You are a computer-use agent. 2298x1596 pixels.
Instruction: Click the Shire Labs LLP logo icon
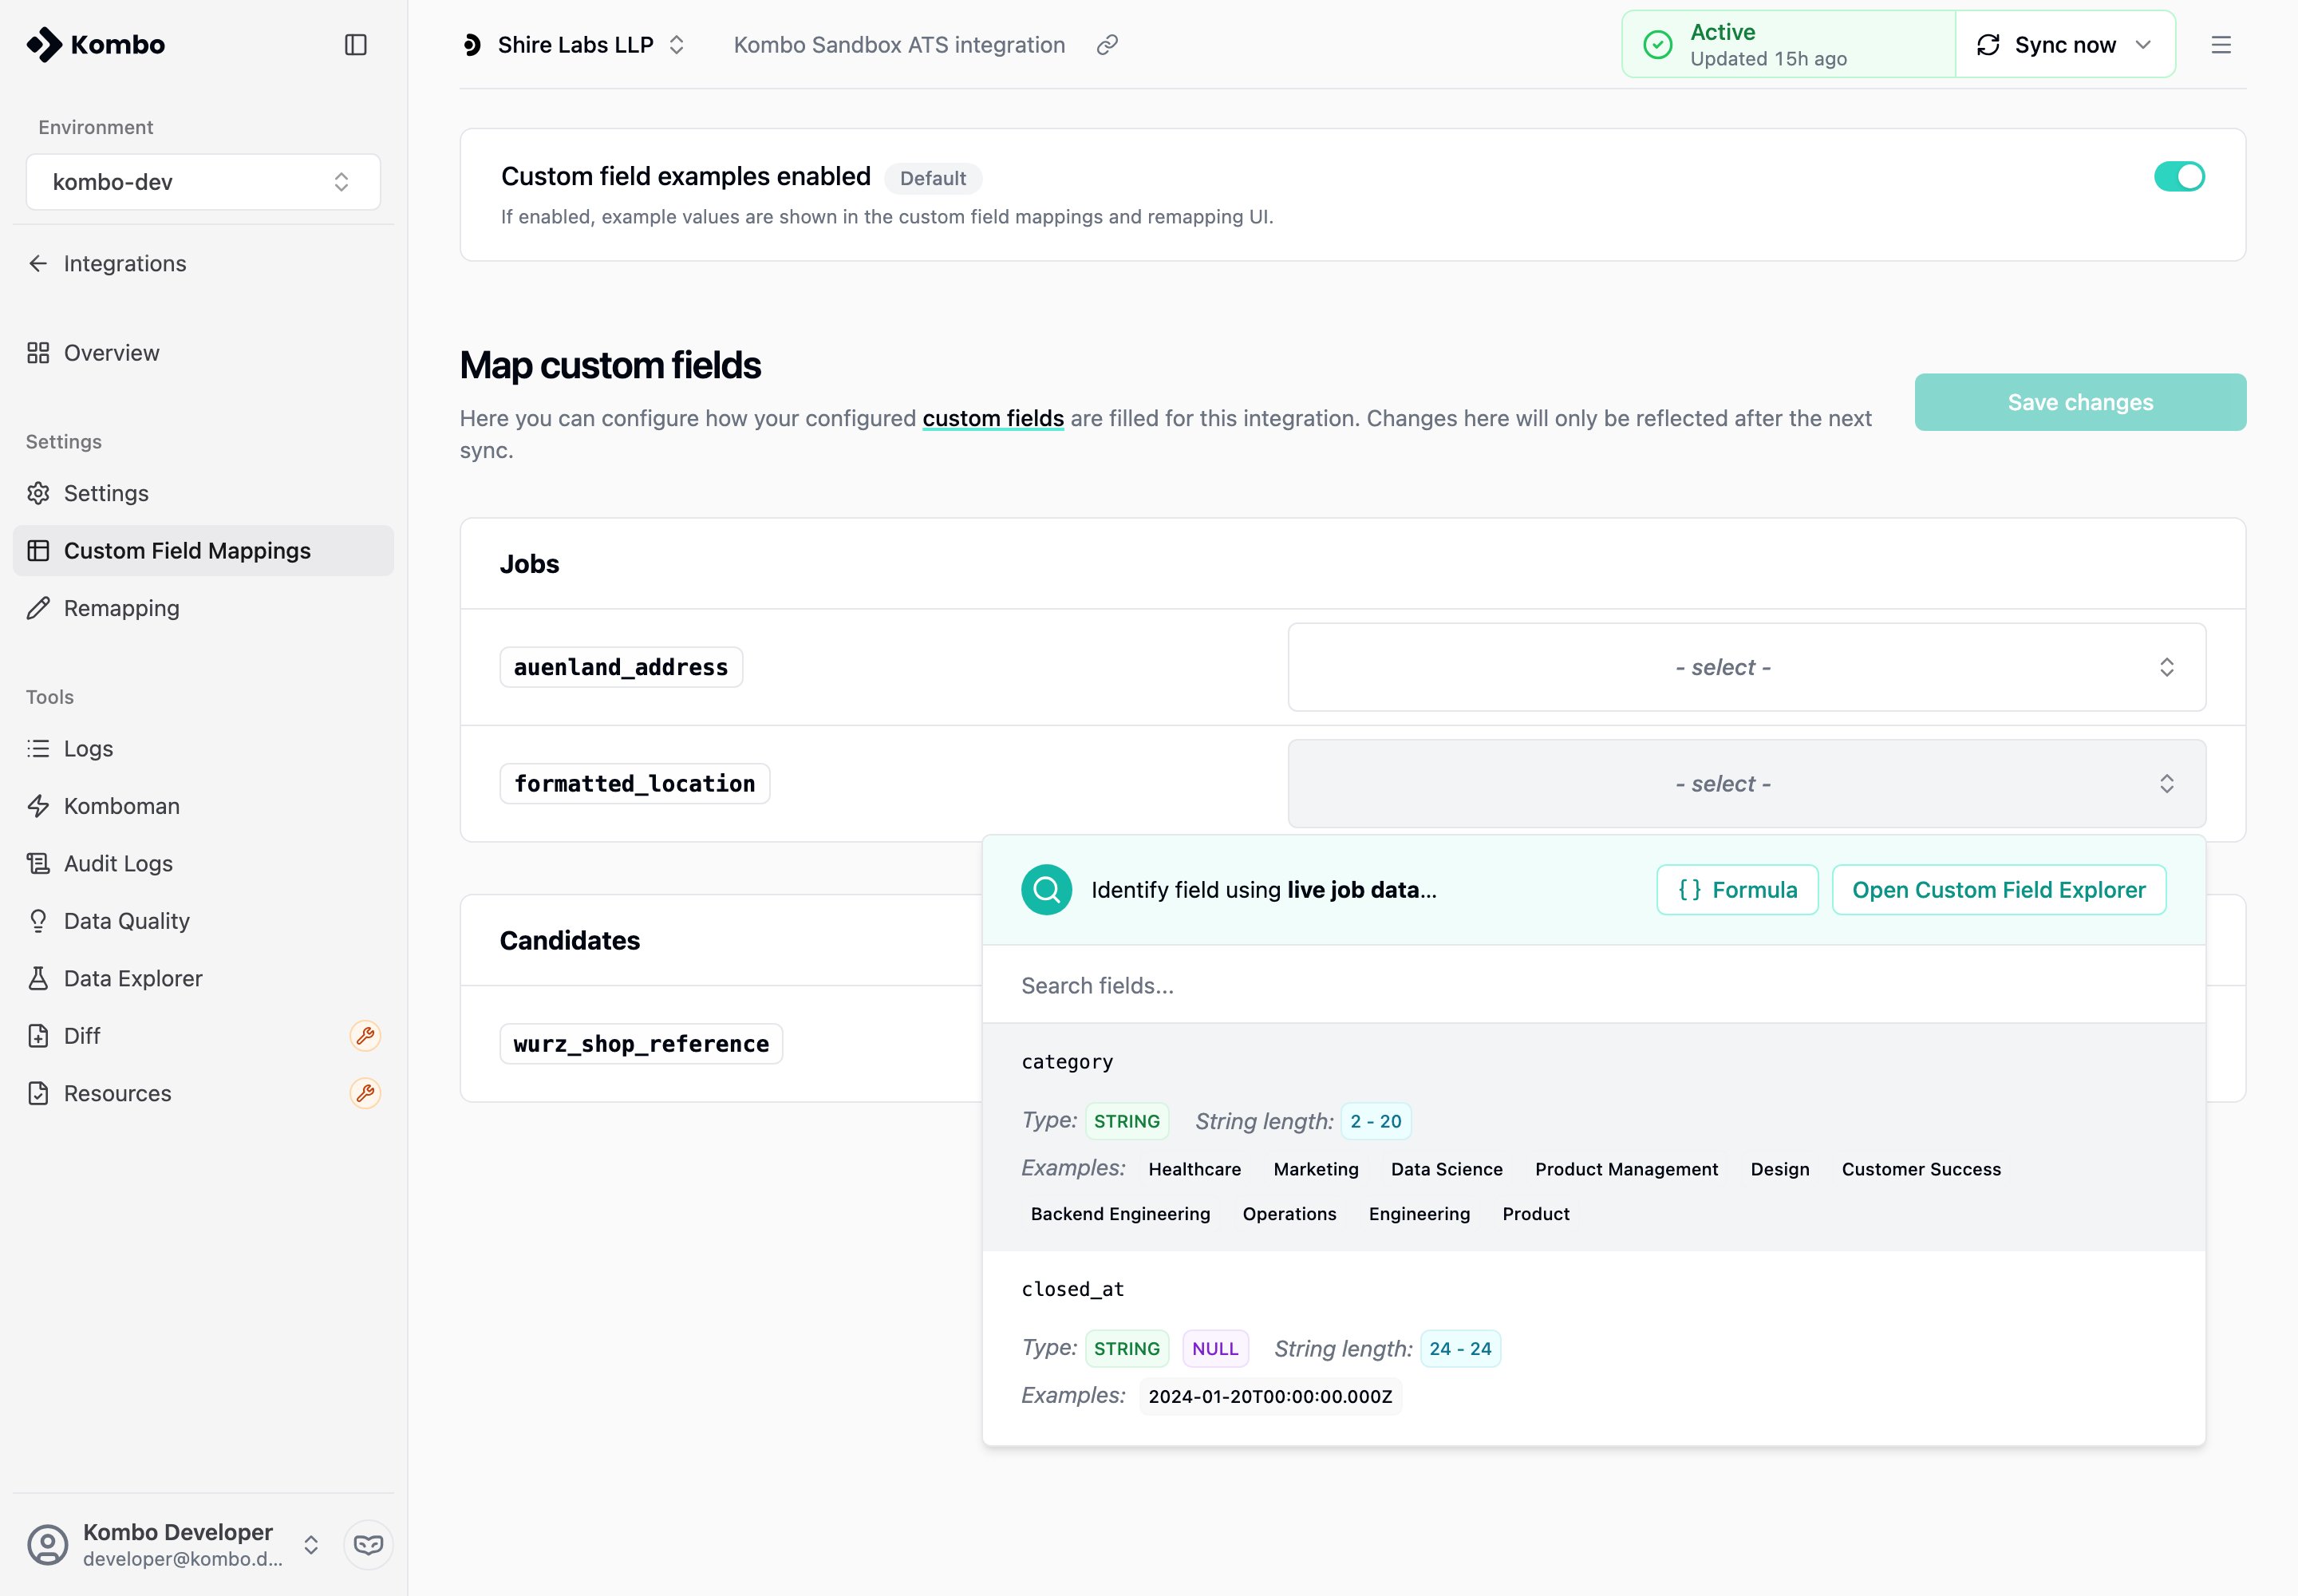point(472,45)
